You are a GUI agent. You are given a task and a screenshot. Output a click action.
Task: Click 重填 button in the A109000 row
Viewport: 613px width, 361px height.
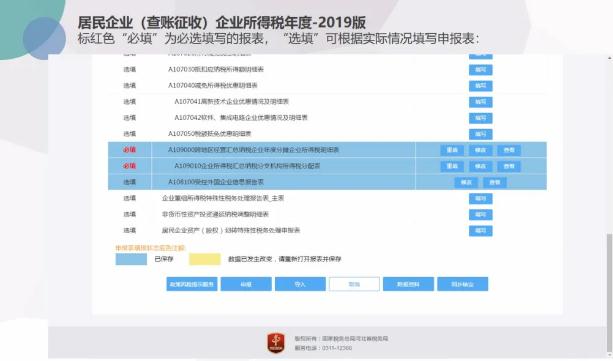[x=452, y=150]
